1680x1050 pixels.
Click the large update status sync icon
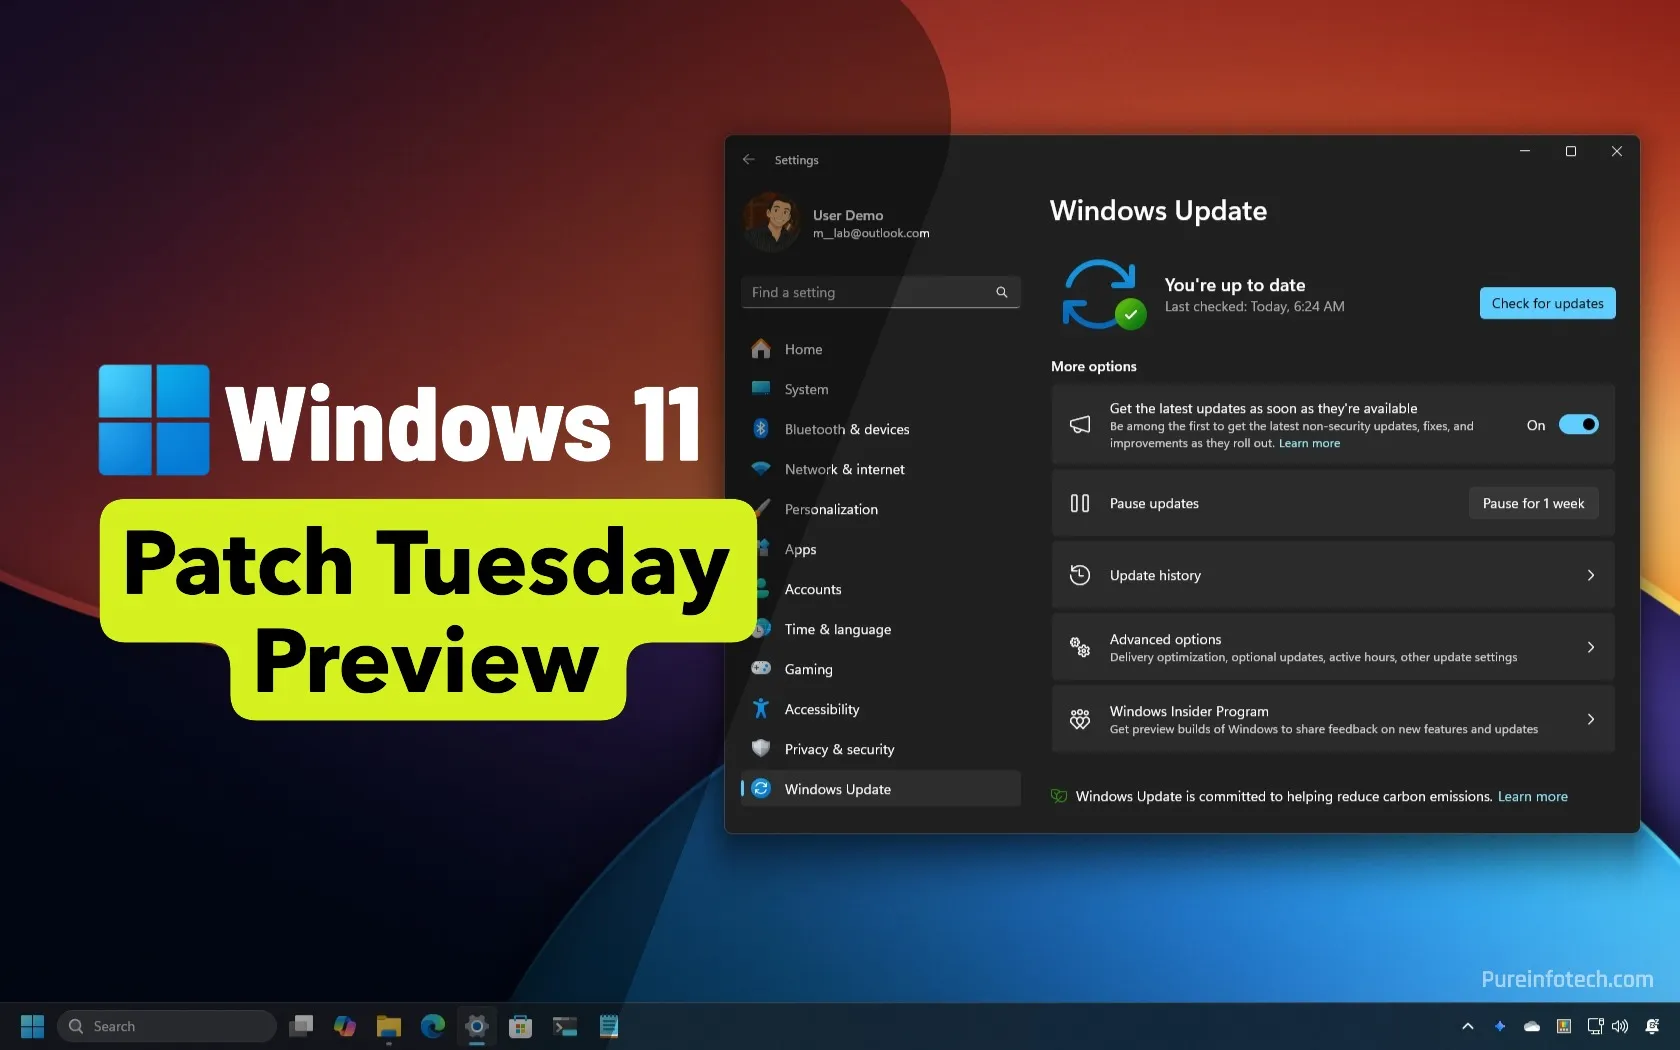click(1102, 294)
